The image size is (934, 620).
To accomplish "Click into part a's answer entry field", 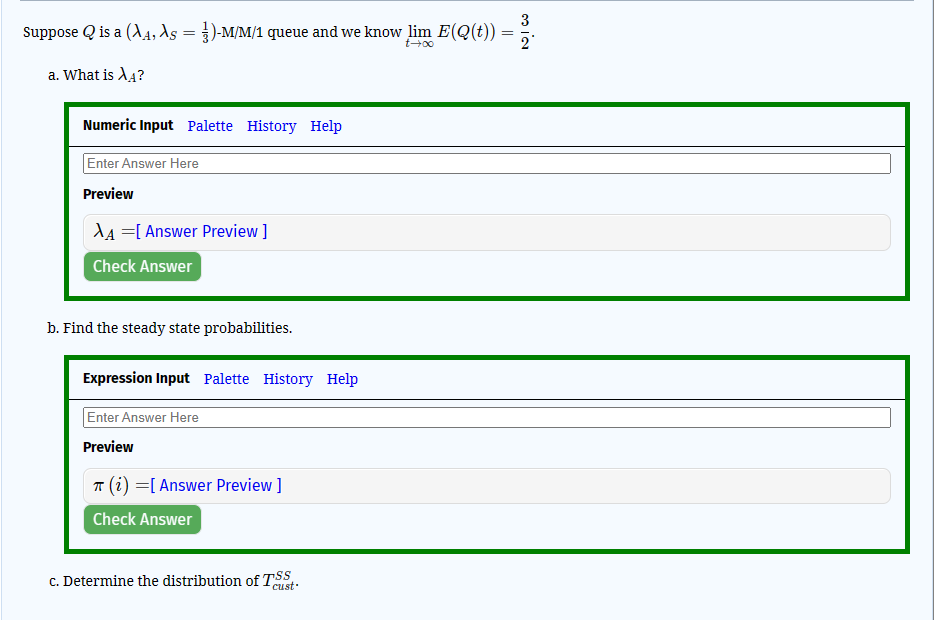I will click(486, 162).
